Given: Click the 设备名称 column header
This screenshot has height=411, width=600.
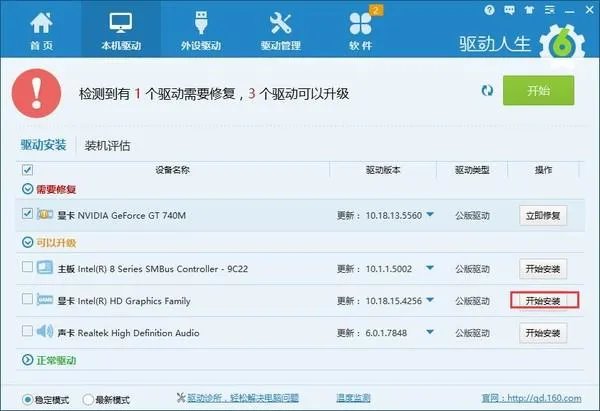Looking at the screenshot, I should click(173, 170).
